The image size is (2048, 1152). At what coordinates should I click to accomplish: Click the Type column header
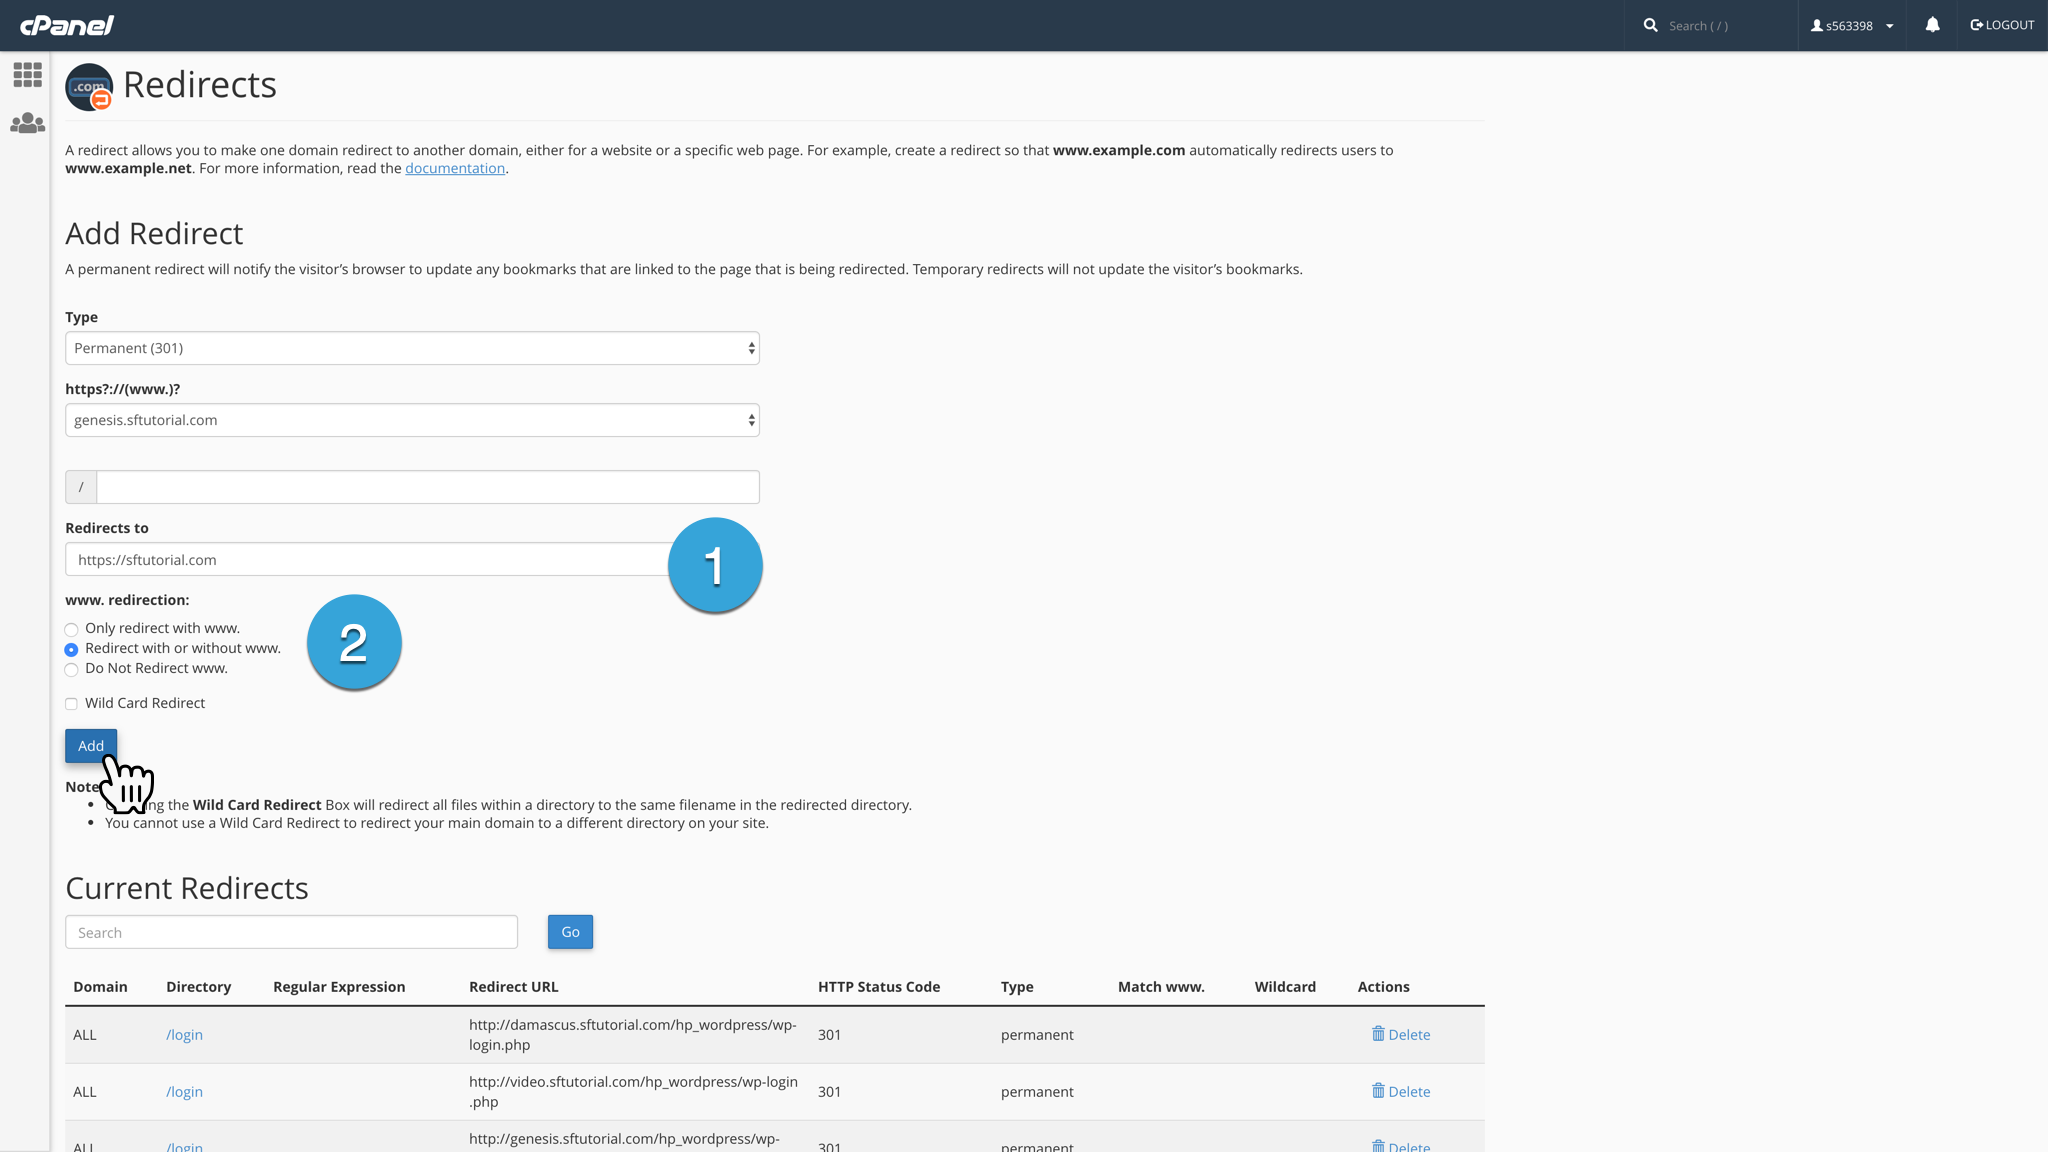coord(1017,987)
